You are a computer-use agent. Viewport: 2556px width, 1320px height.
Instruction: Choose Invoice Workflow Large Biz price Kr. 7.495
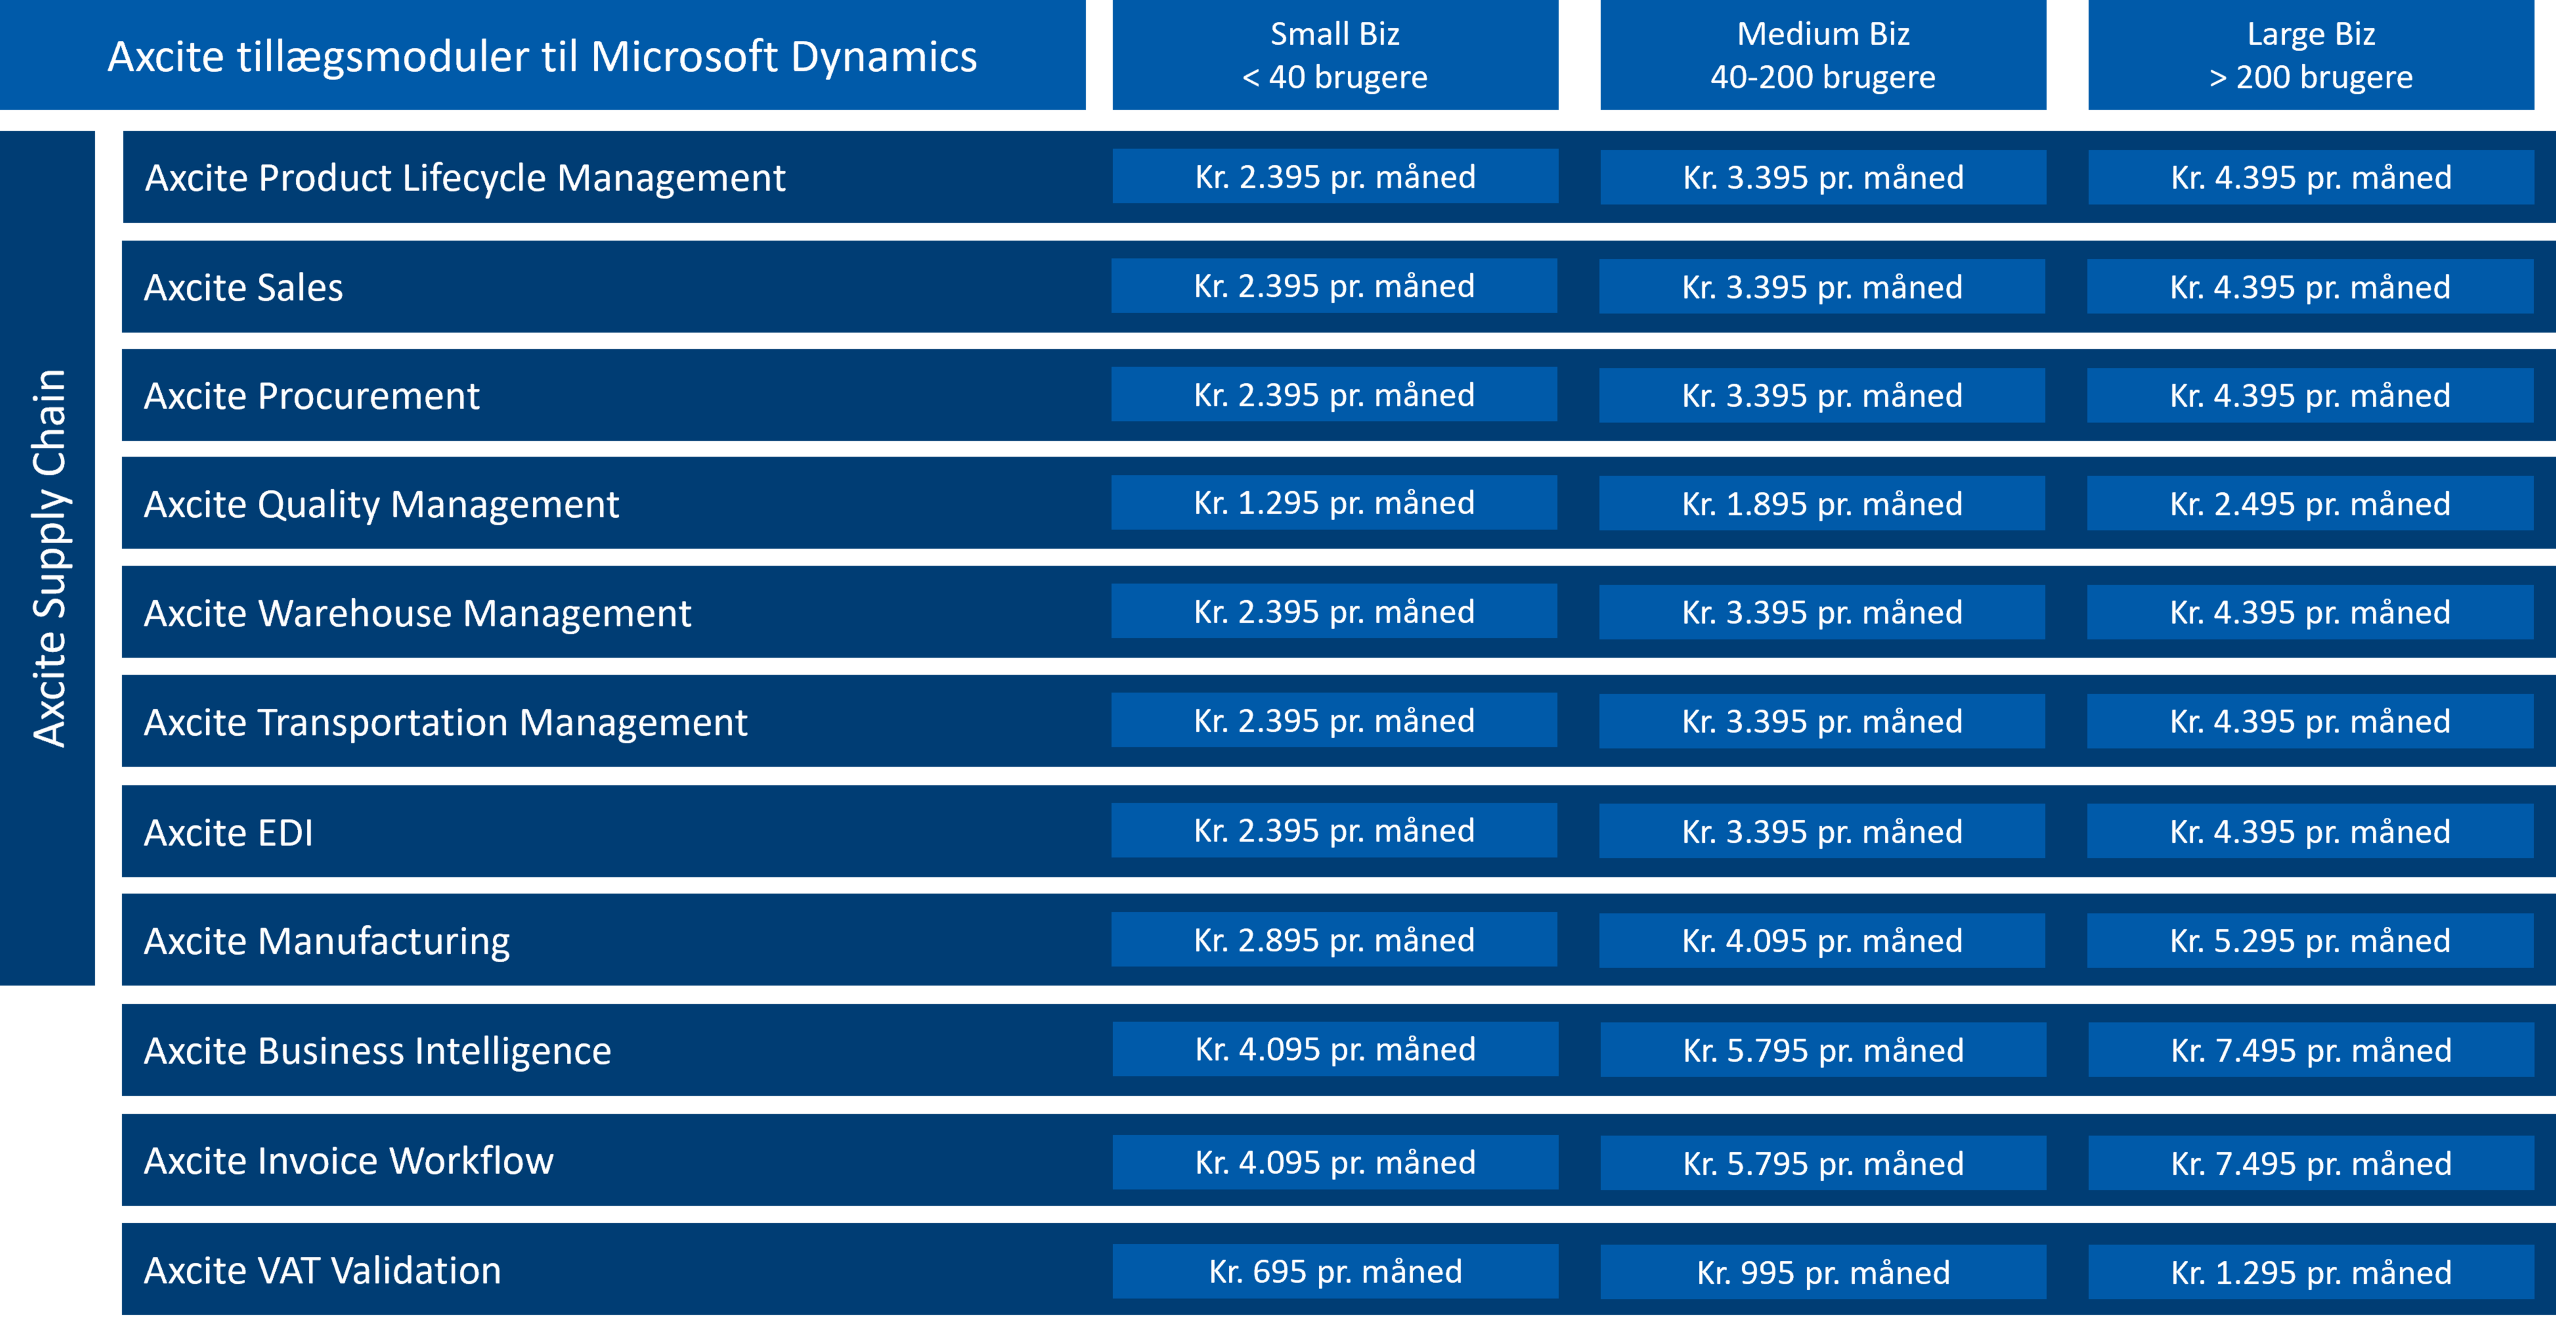coord(2310,1163)
